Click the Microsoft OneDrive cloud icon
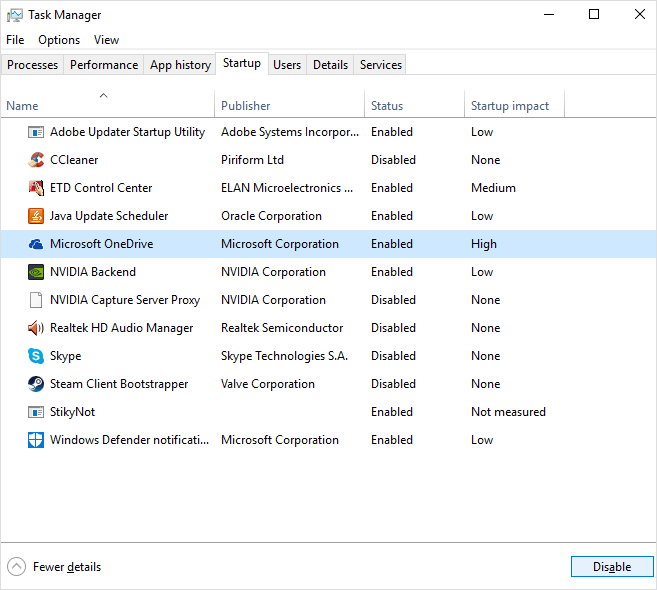 (x=36, y=244)
